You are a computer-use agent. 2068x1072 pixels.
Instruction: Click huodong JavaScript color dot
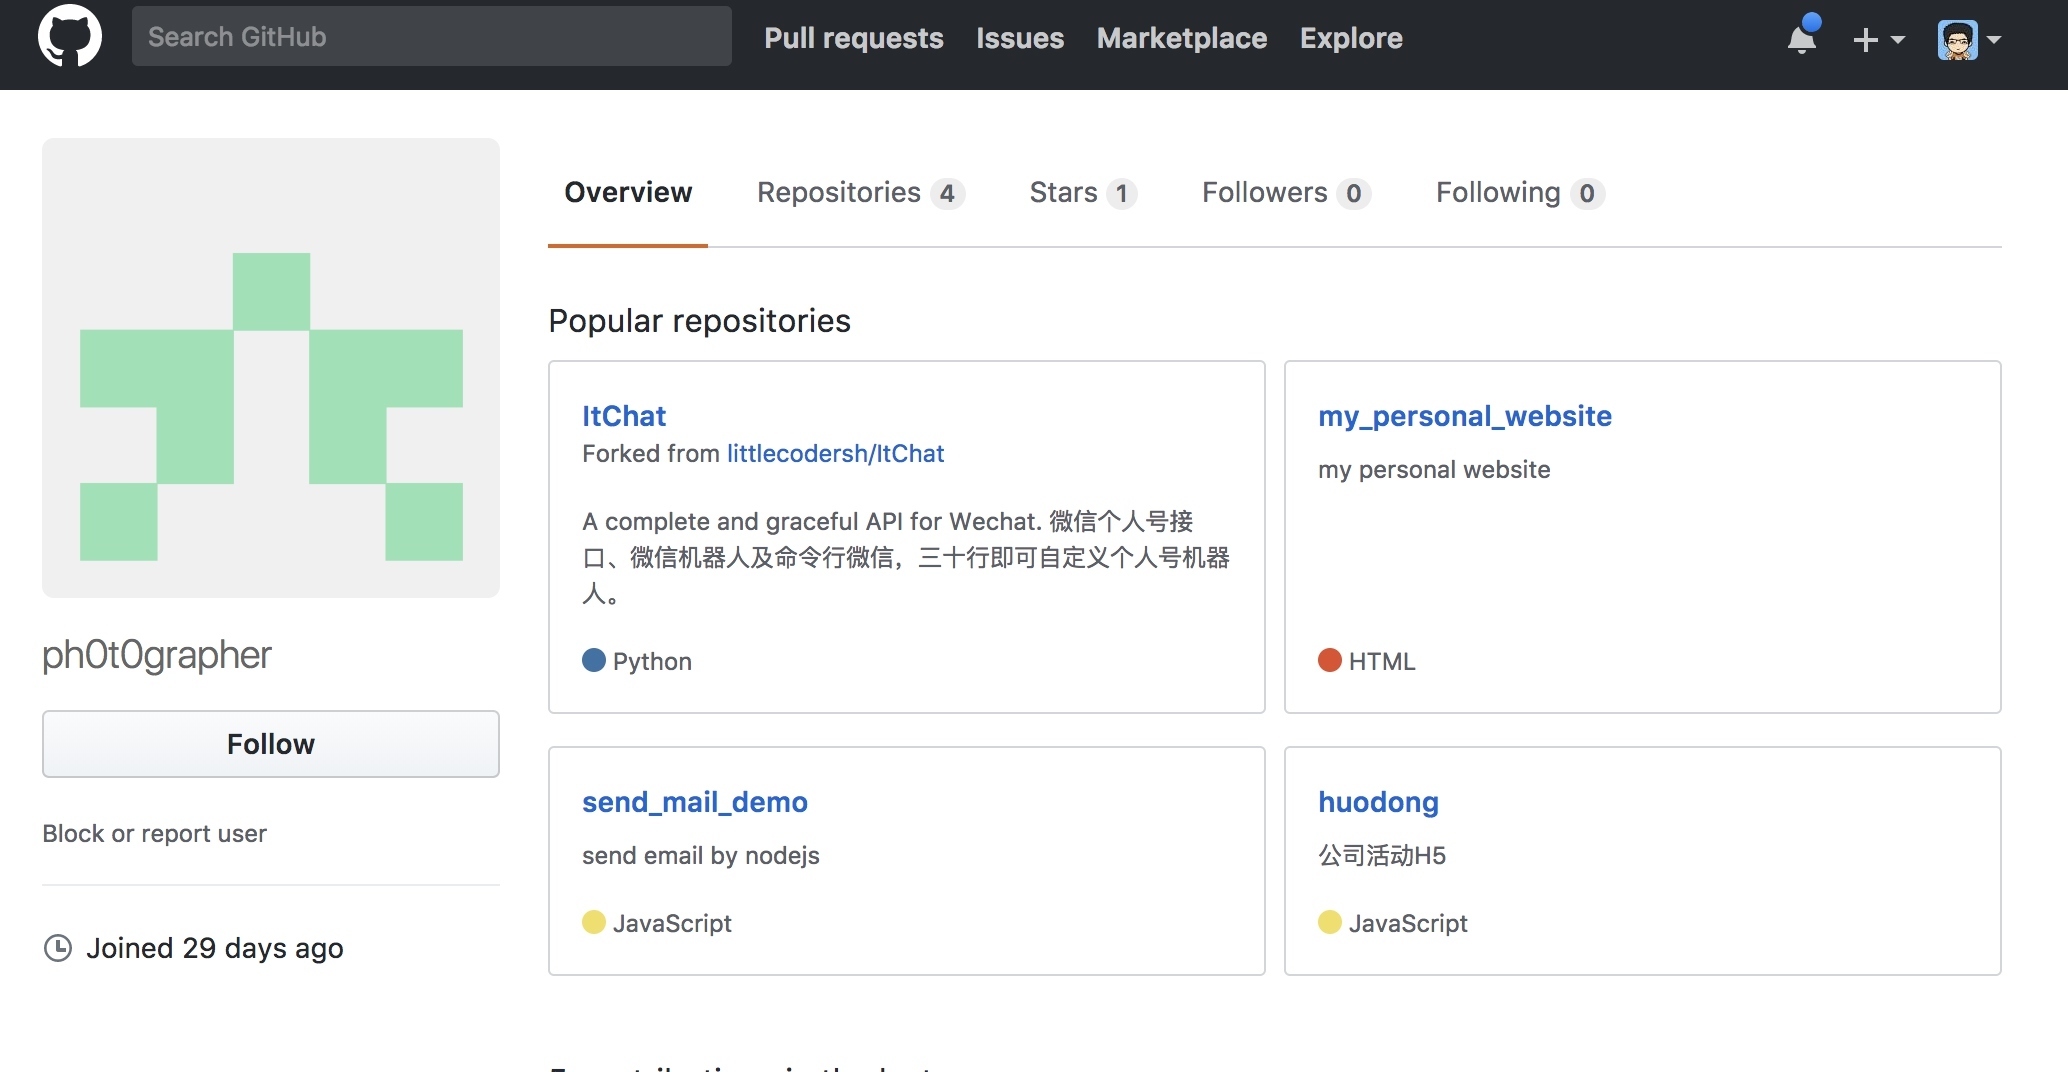[x=1330, y=922]
